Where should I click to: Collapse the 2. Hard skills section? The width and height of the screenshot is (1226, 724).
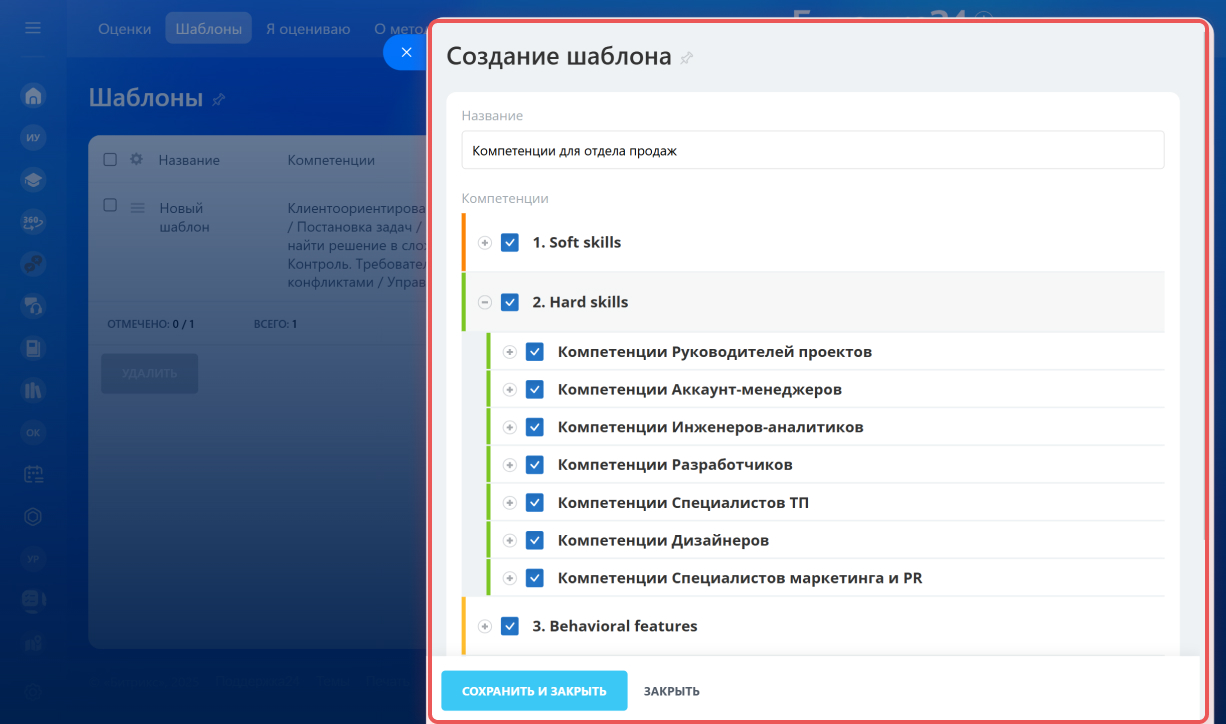click(485, 302)
